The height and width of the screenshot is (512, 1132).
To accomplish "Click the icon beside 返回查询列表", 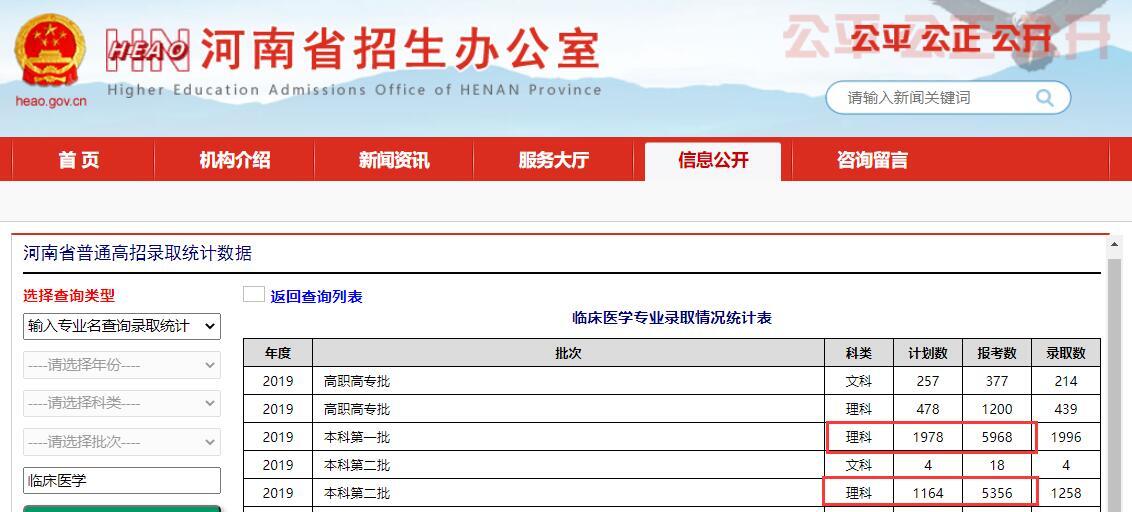I will 254,295.
